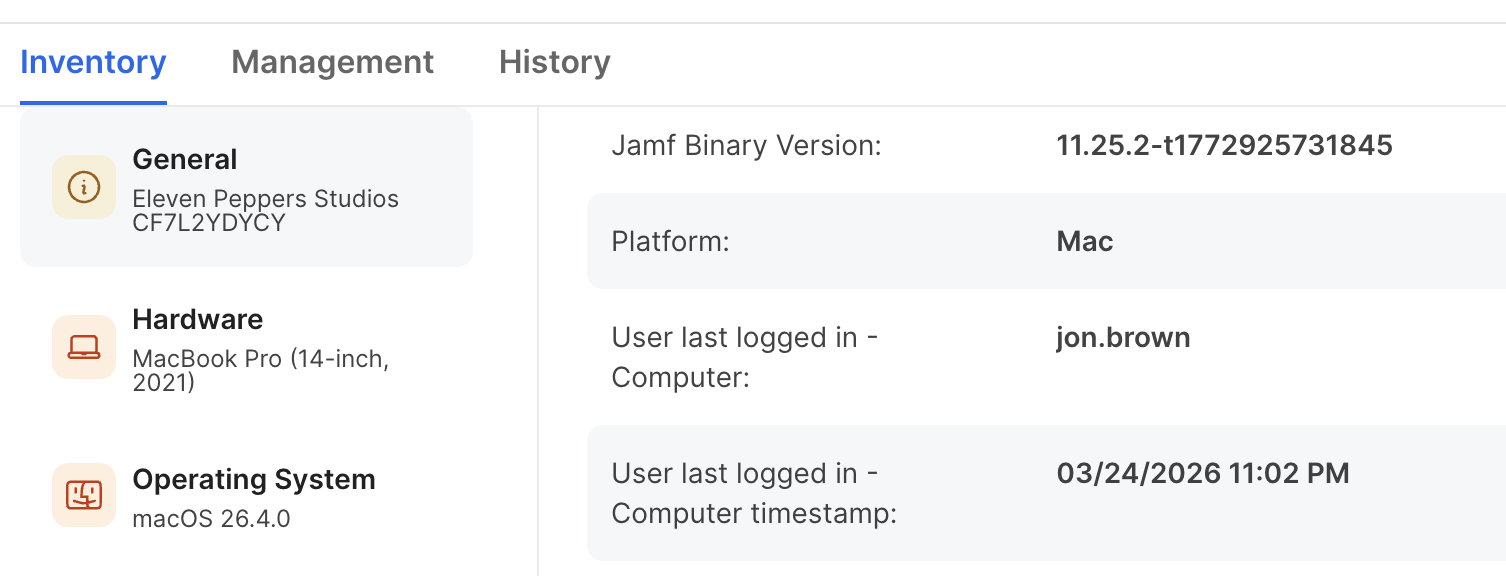This screenshot has width=1506, height=576.
Task: Click the circled 'i' information badge
Action: point(83,186)
